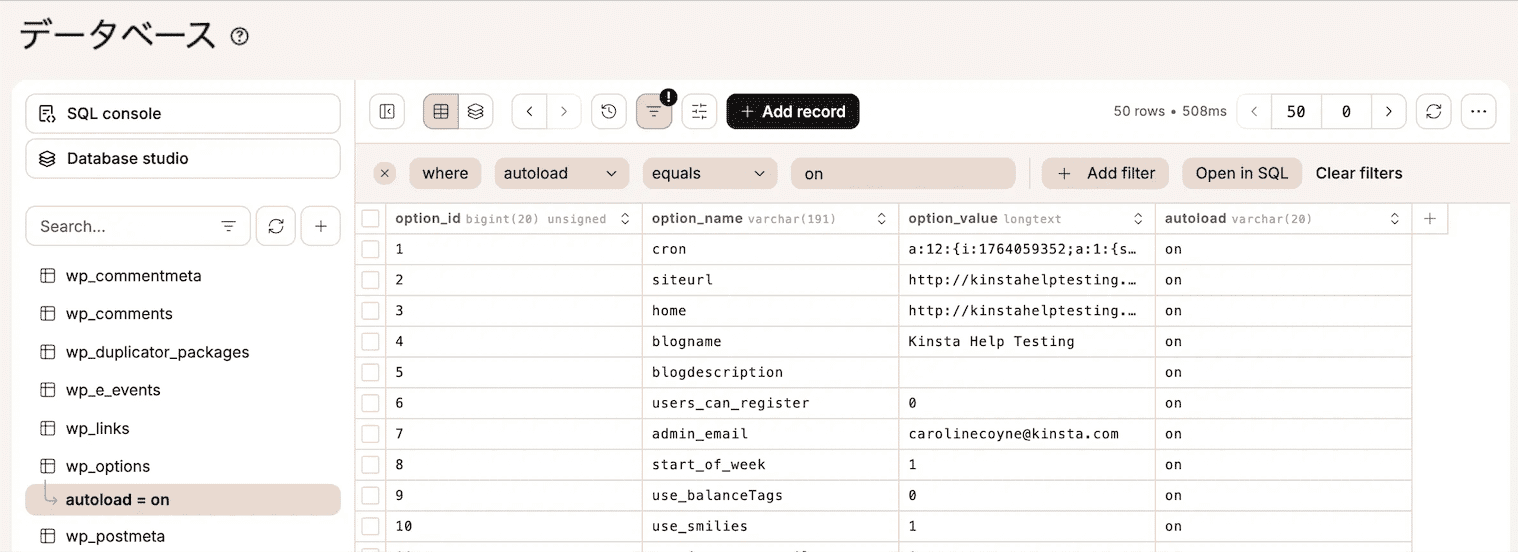Open the three-dot more options menu
Screen dimensions: 1518x552
(x=1478, y=112)
